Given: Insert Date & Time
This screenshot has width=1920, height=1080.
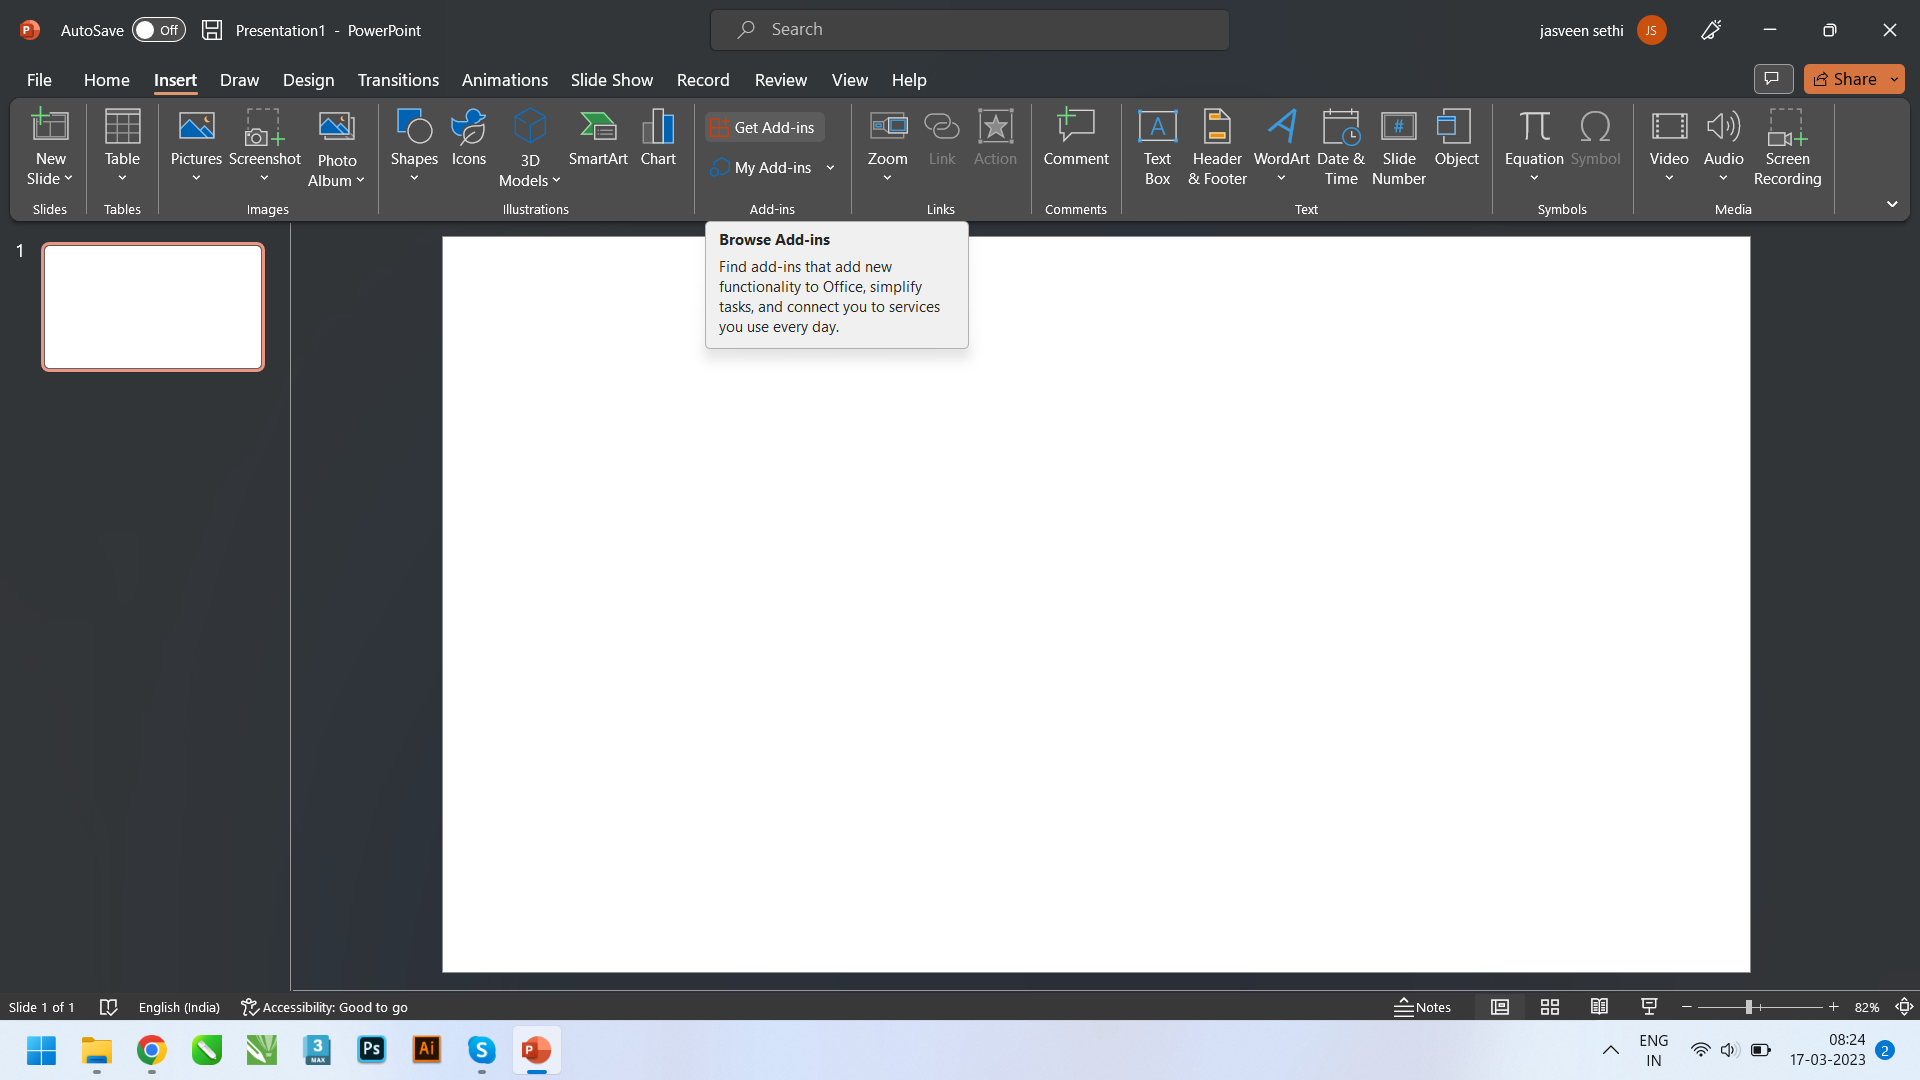Looking at the screenshot, I should (x=1340, y=147).
